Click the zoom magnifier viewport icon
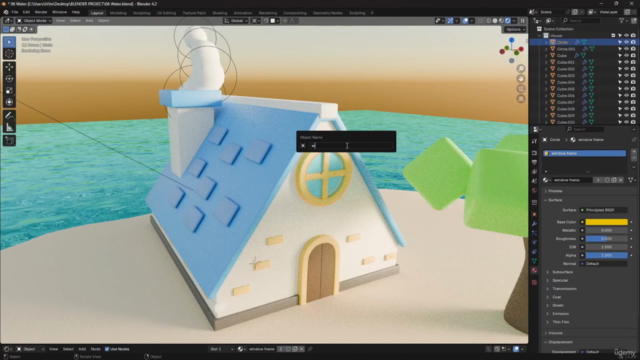 [x=521, y=69]
